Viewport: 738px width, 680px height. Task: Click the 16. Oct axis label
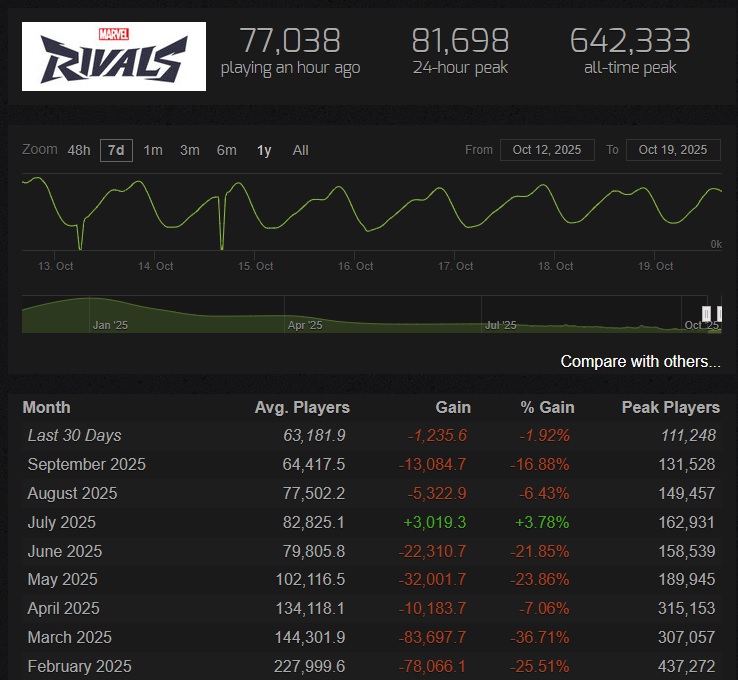[355, 266]
